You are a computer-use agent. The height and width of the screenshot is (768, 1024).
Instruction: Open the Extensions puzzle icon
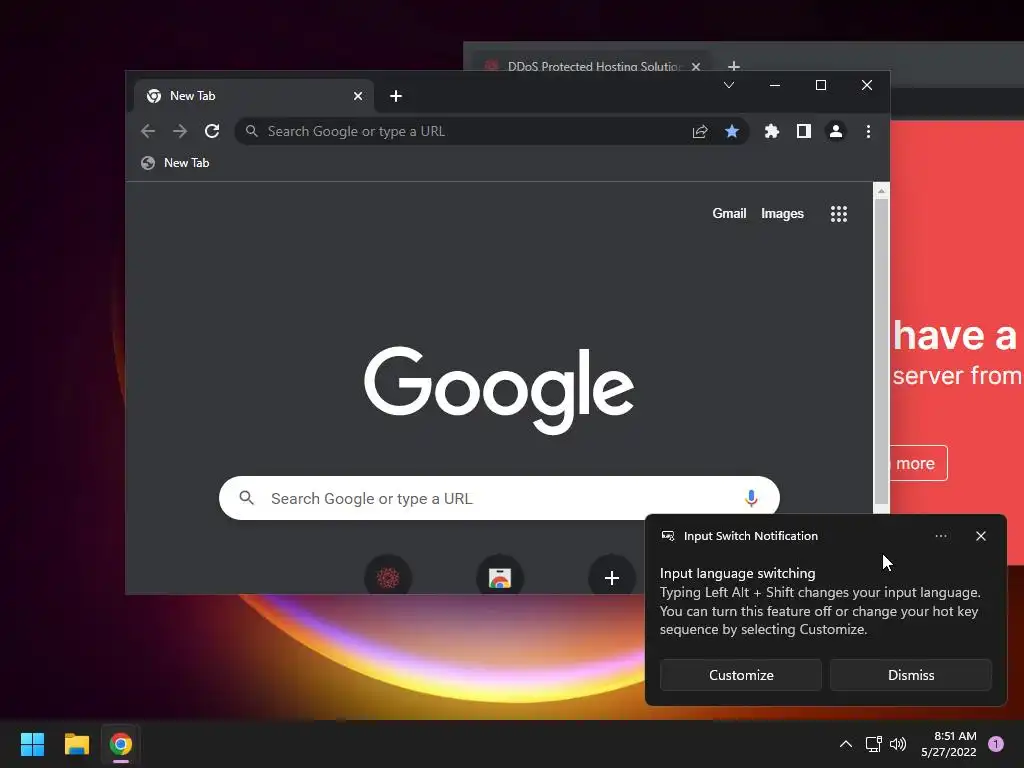click(772, 131)
